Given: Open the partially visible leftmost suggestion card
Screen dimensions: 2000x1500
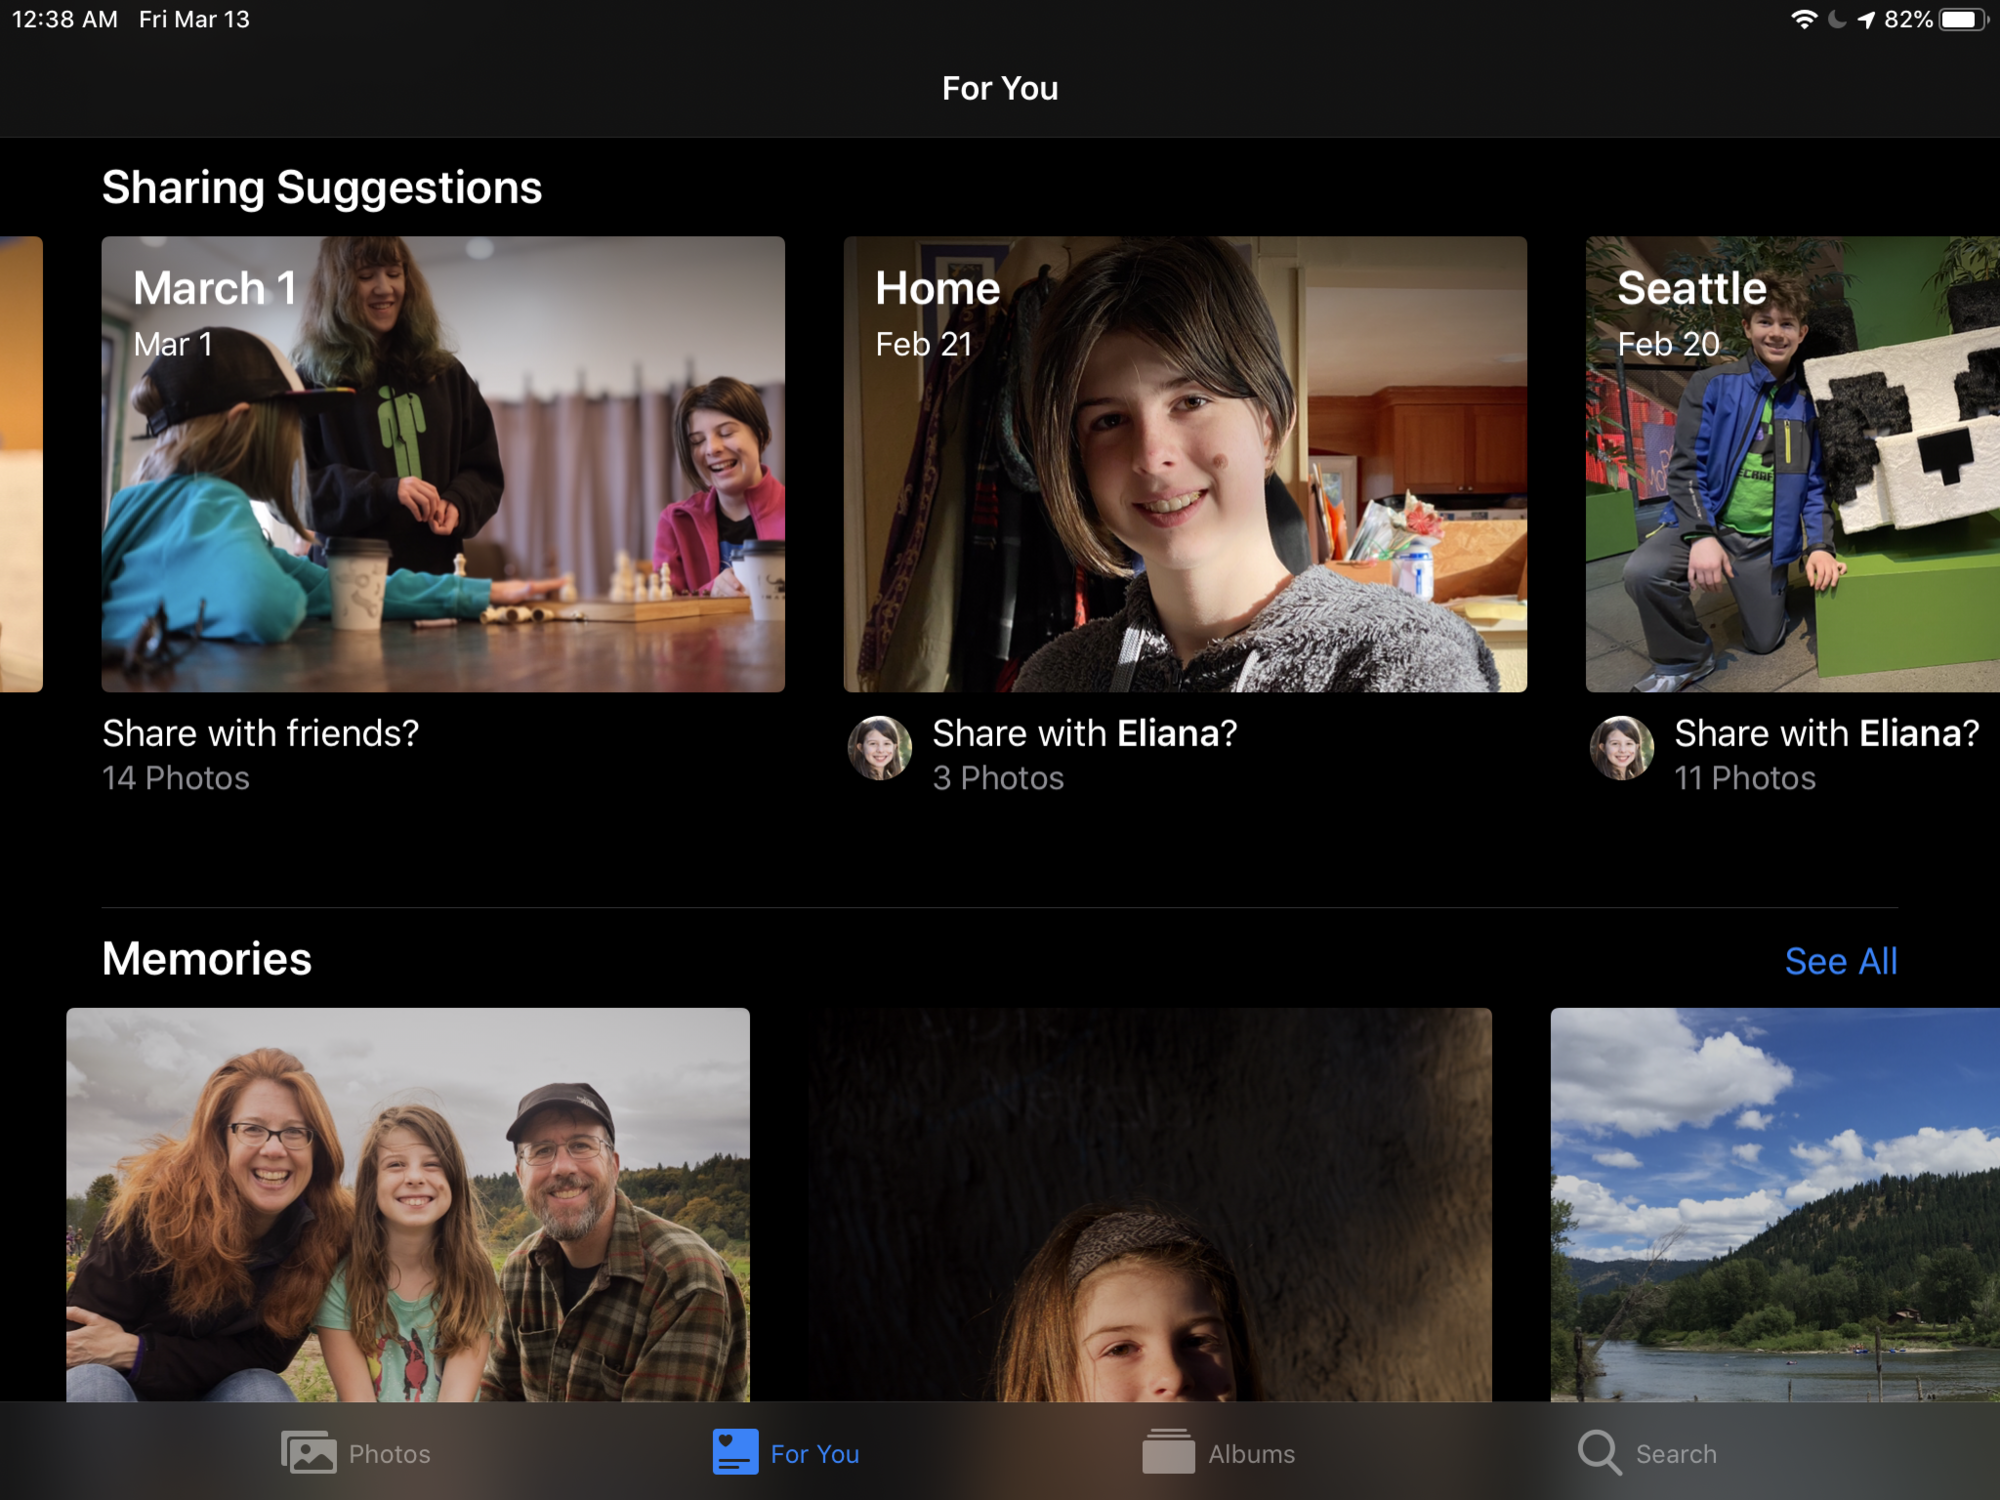Looking at the screenshot, I should pos(21,464).
